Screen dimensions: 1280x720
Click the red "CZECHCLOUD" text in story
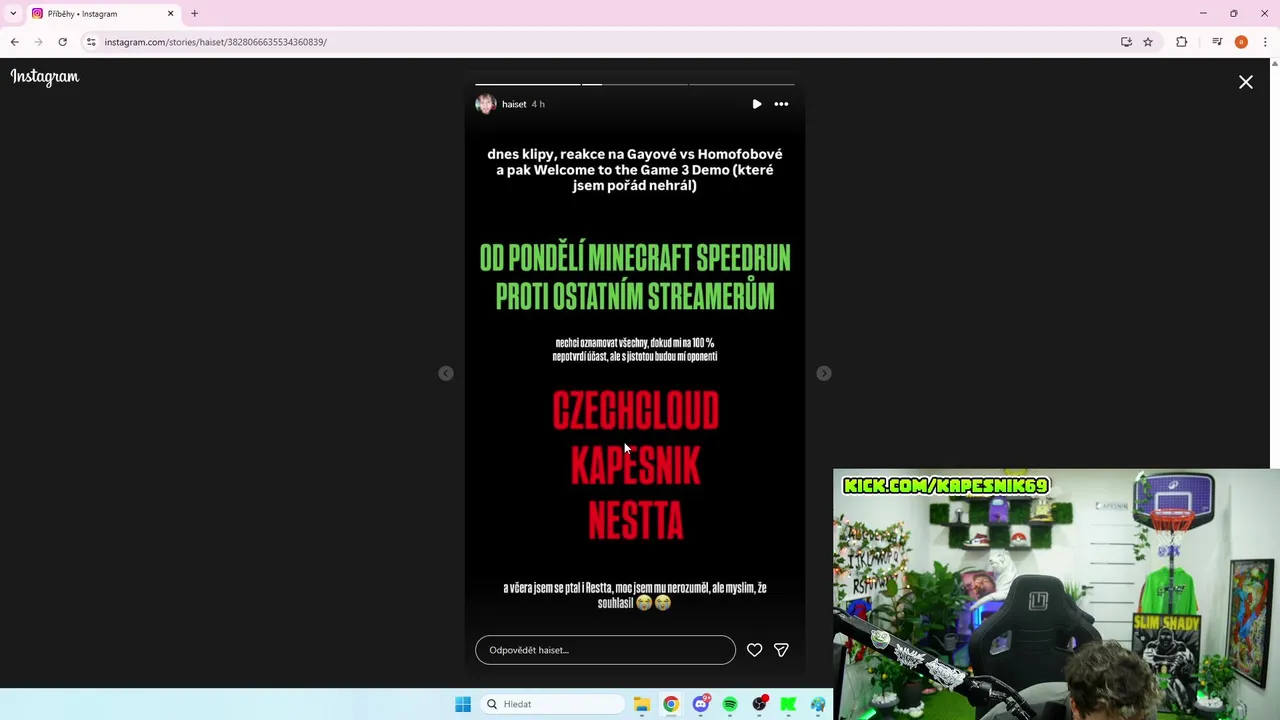(x=636, y=411)
